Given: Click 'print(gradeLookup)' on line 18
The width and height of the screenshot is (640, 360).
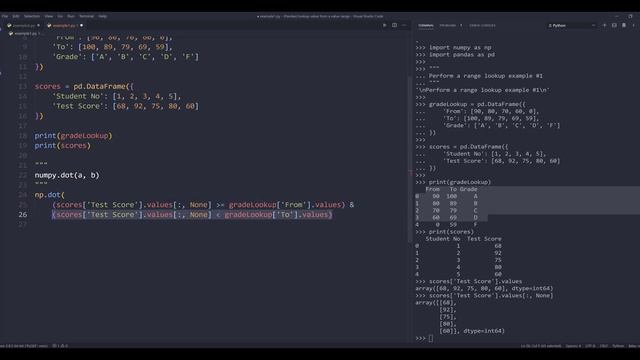Looking at the screenshot, I should [x=73, y=136].
